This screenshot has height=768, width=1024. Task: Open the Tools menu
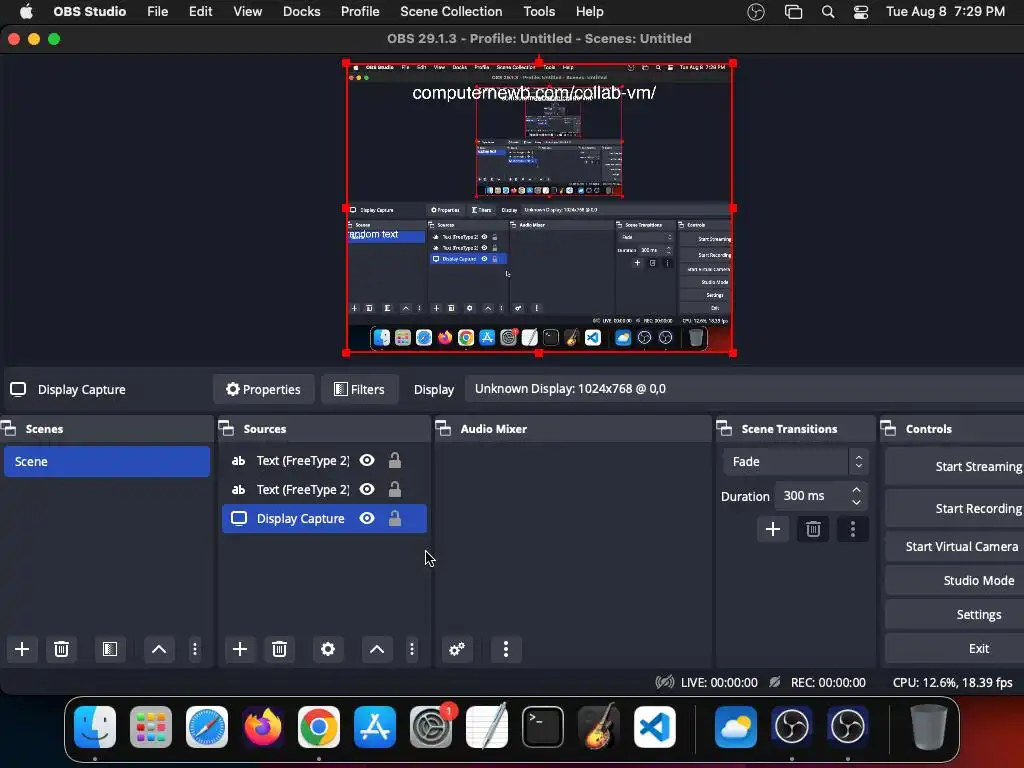pos(539,12)
